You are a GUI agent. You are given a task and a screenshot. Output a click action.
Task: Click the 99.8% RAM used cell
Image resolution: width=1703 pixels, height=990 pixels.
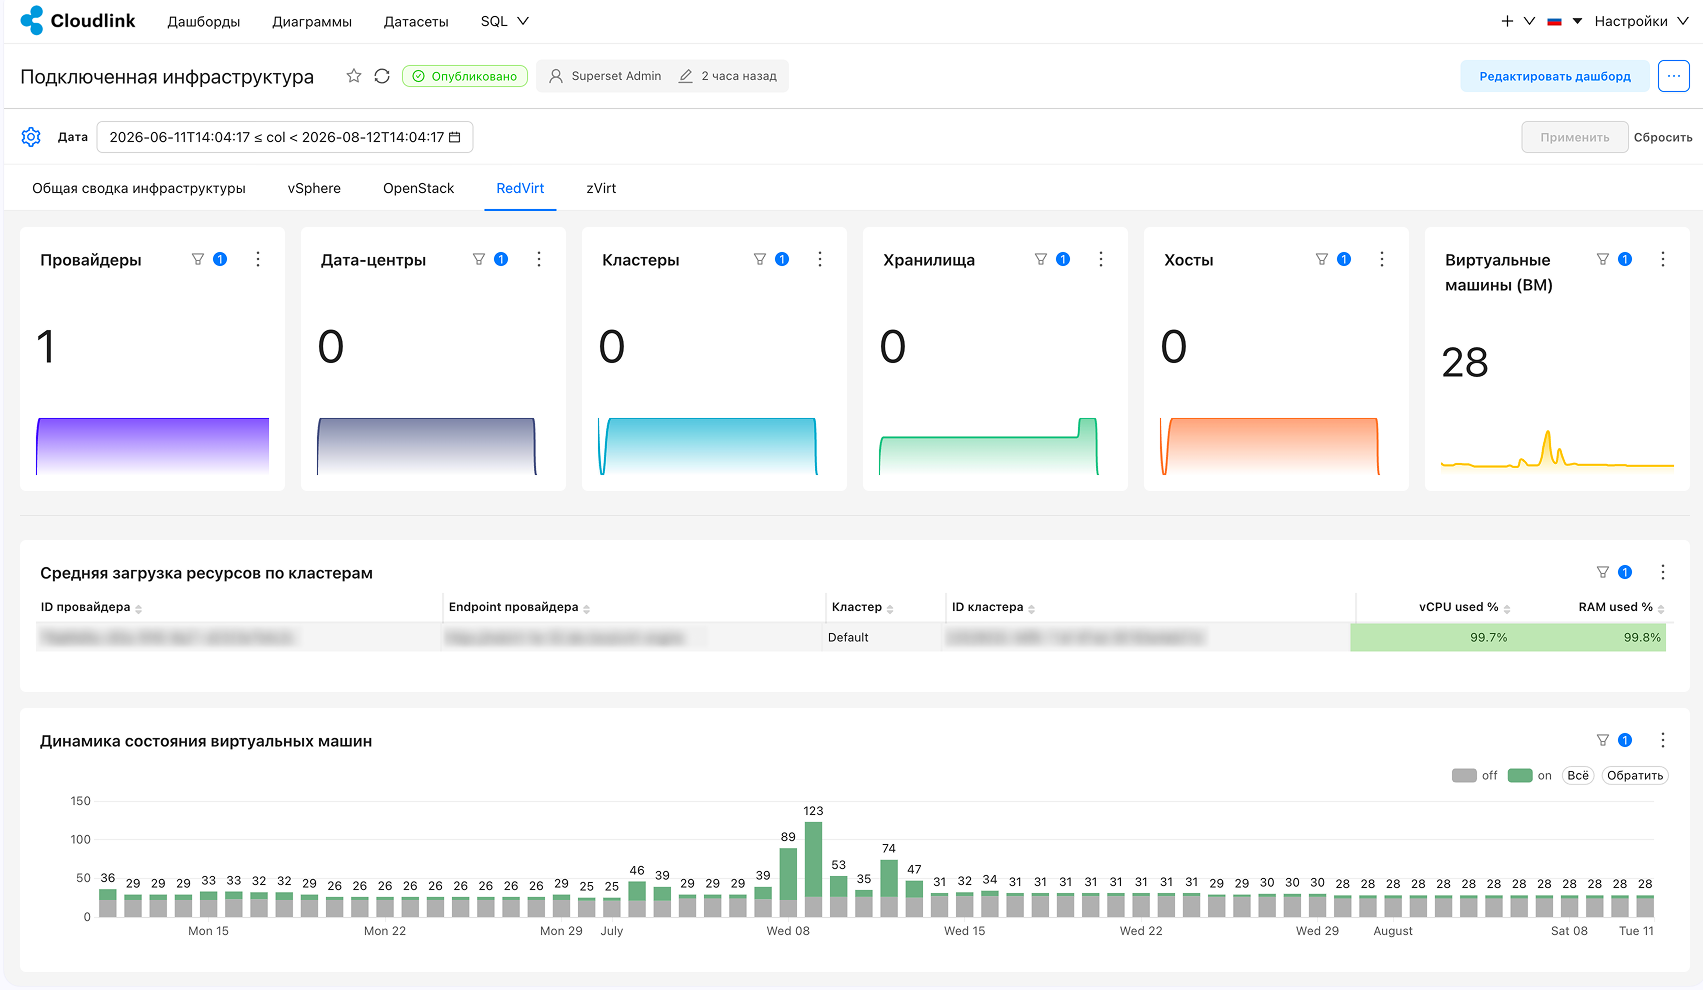pos(1591,637)
